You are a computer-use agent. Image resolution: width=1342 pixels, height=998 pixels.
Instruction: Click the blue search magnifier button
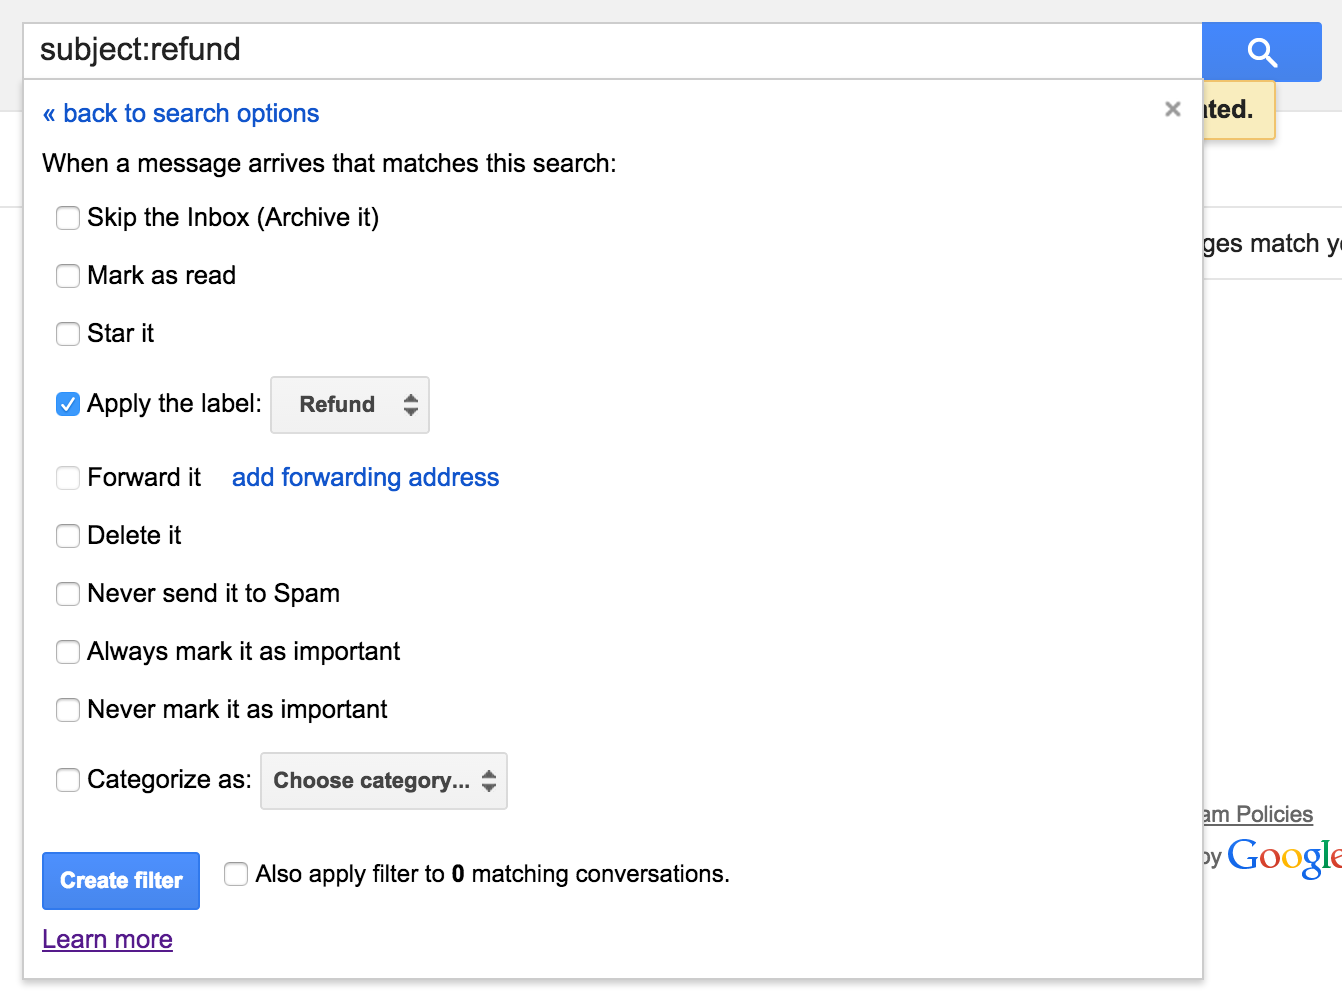pos(1262,52)
